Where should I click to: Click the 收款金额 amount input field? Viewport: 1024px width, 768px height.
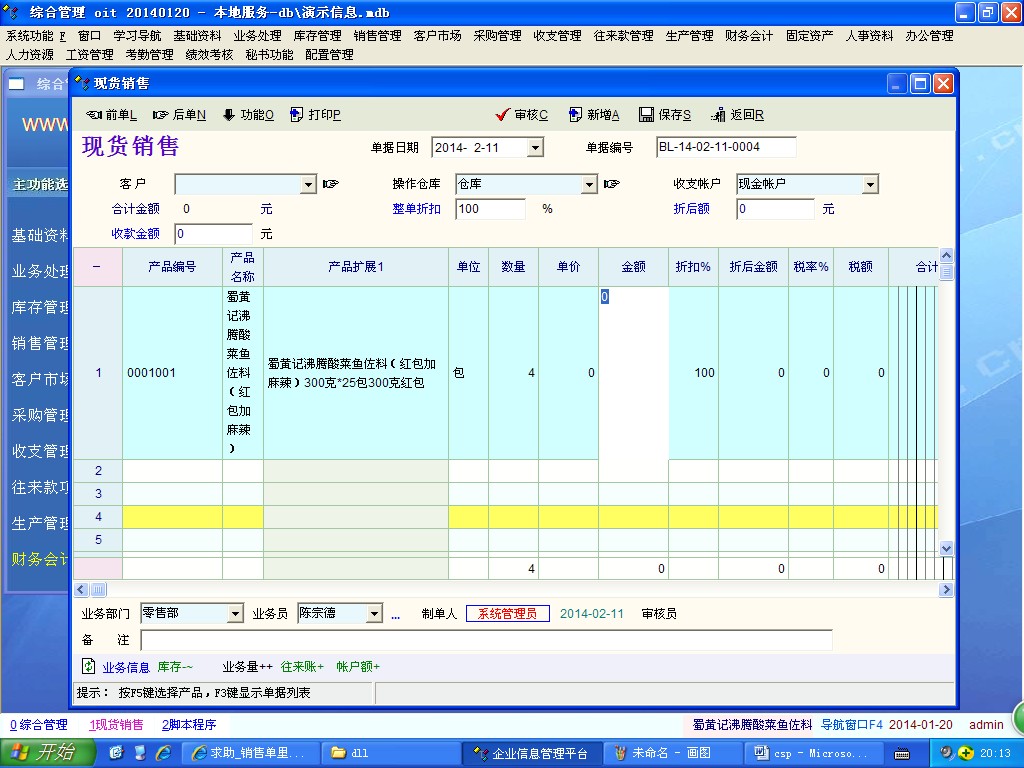213,234
